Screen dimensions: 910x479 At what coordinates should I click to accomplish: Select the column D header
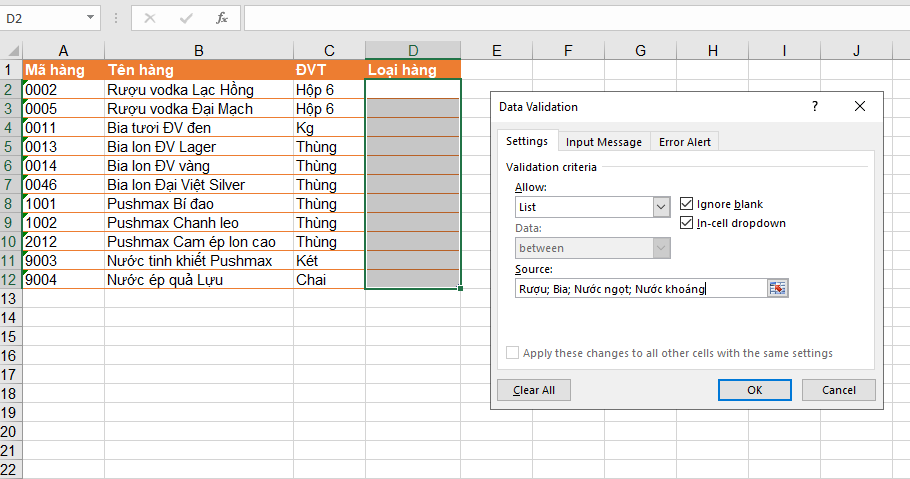tap(413, 51)
